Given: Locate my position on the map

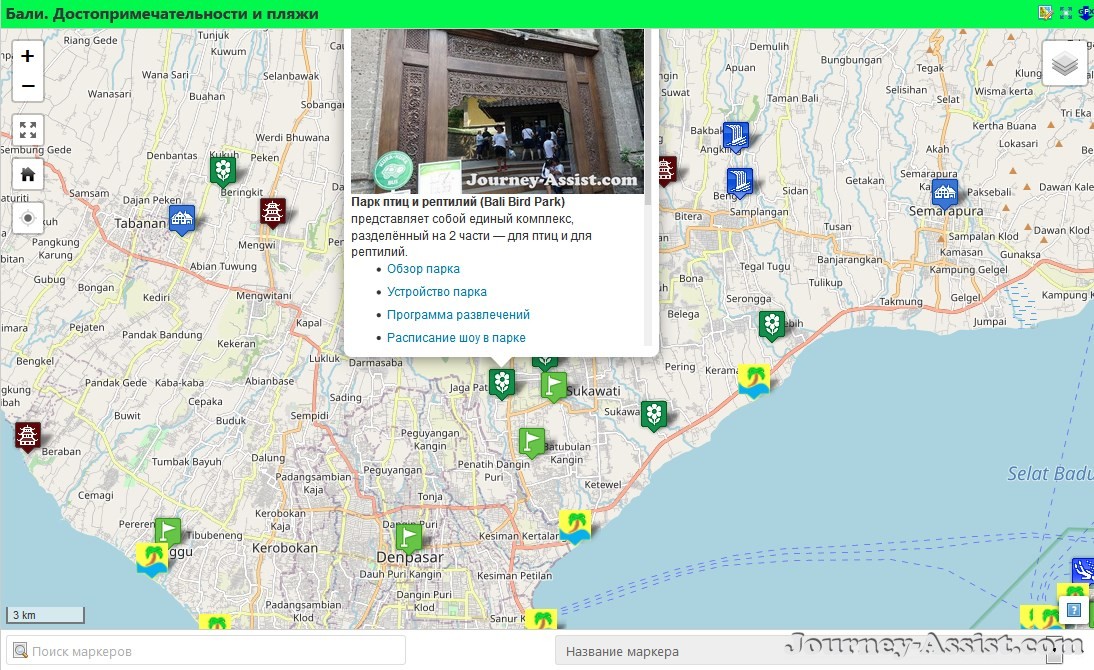Looking at the screenshot, I should pyautogui.click(x=28, y=218).
